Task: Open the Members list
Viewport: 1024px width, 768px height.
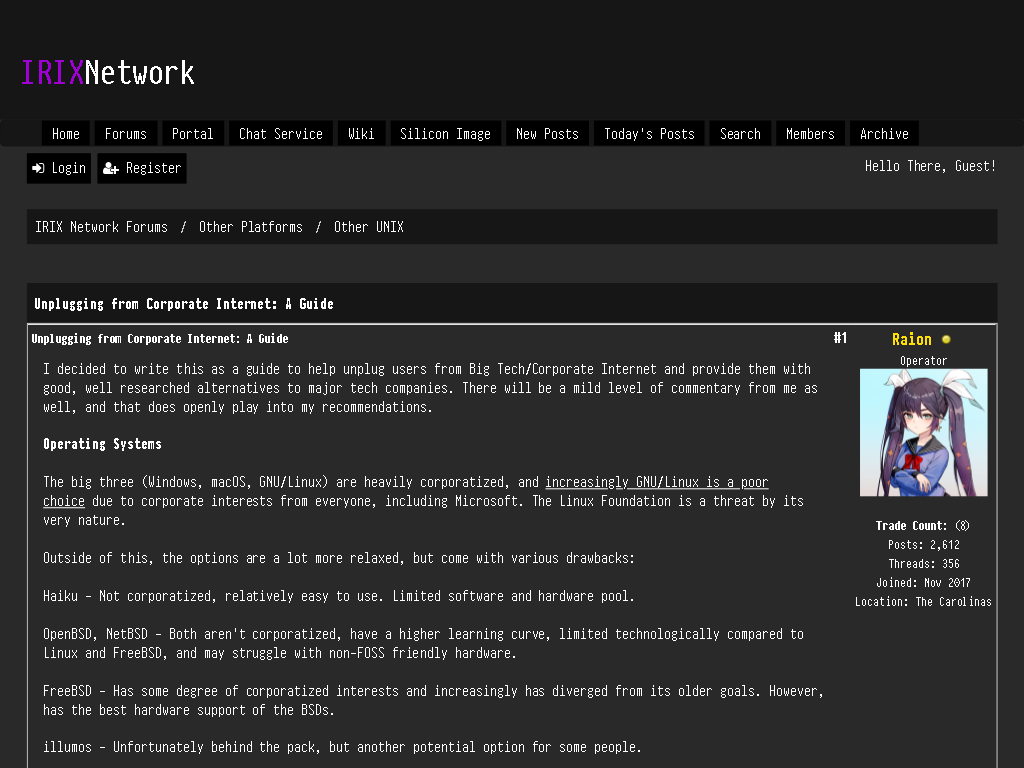Action: pos(810,134)
